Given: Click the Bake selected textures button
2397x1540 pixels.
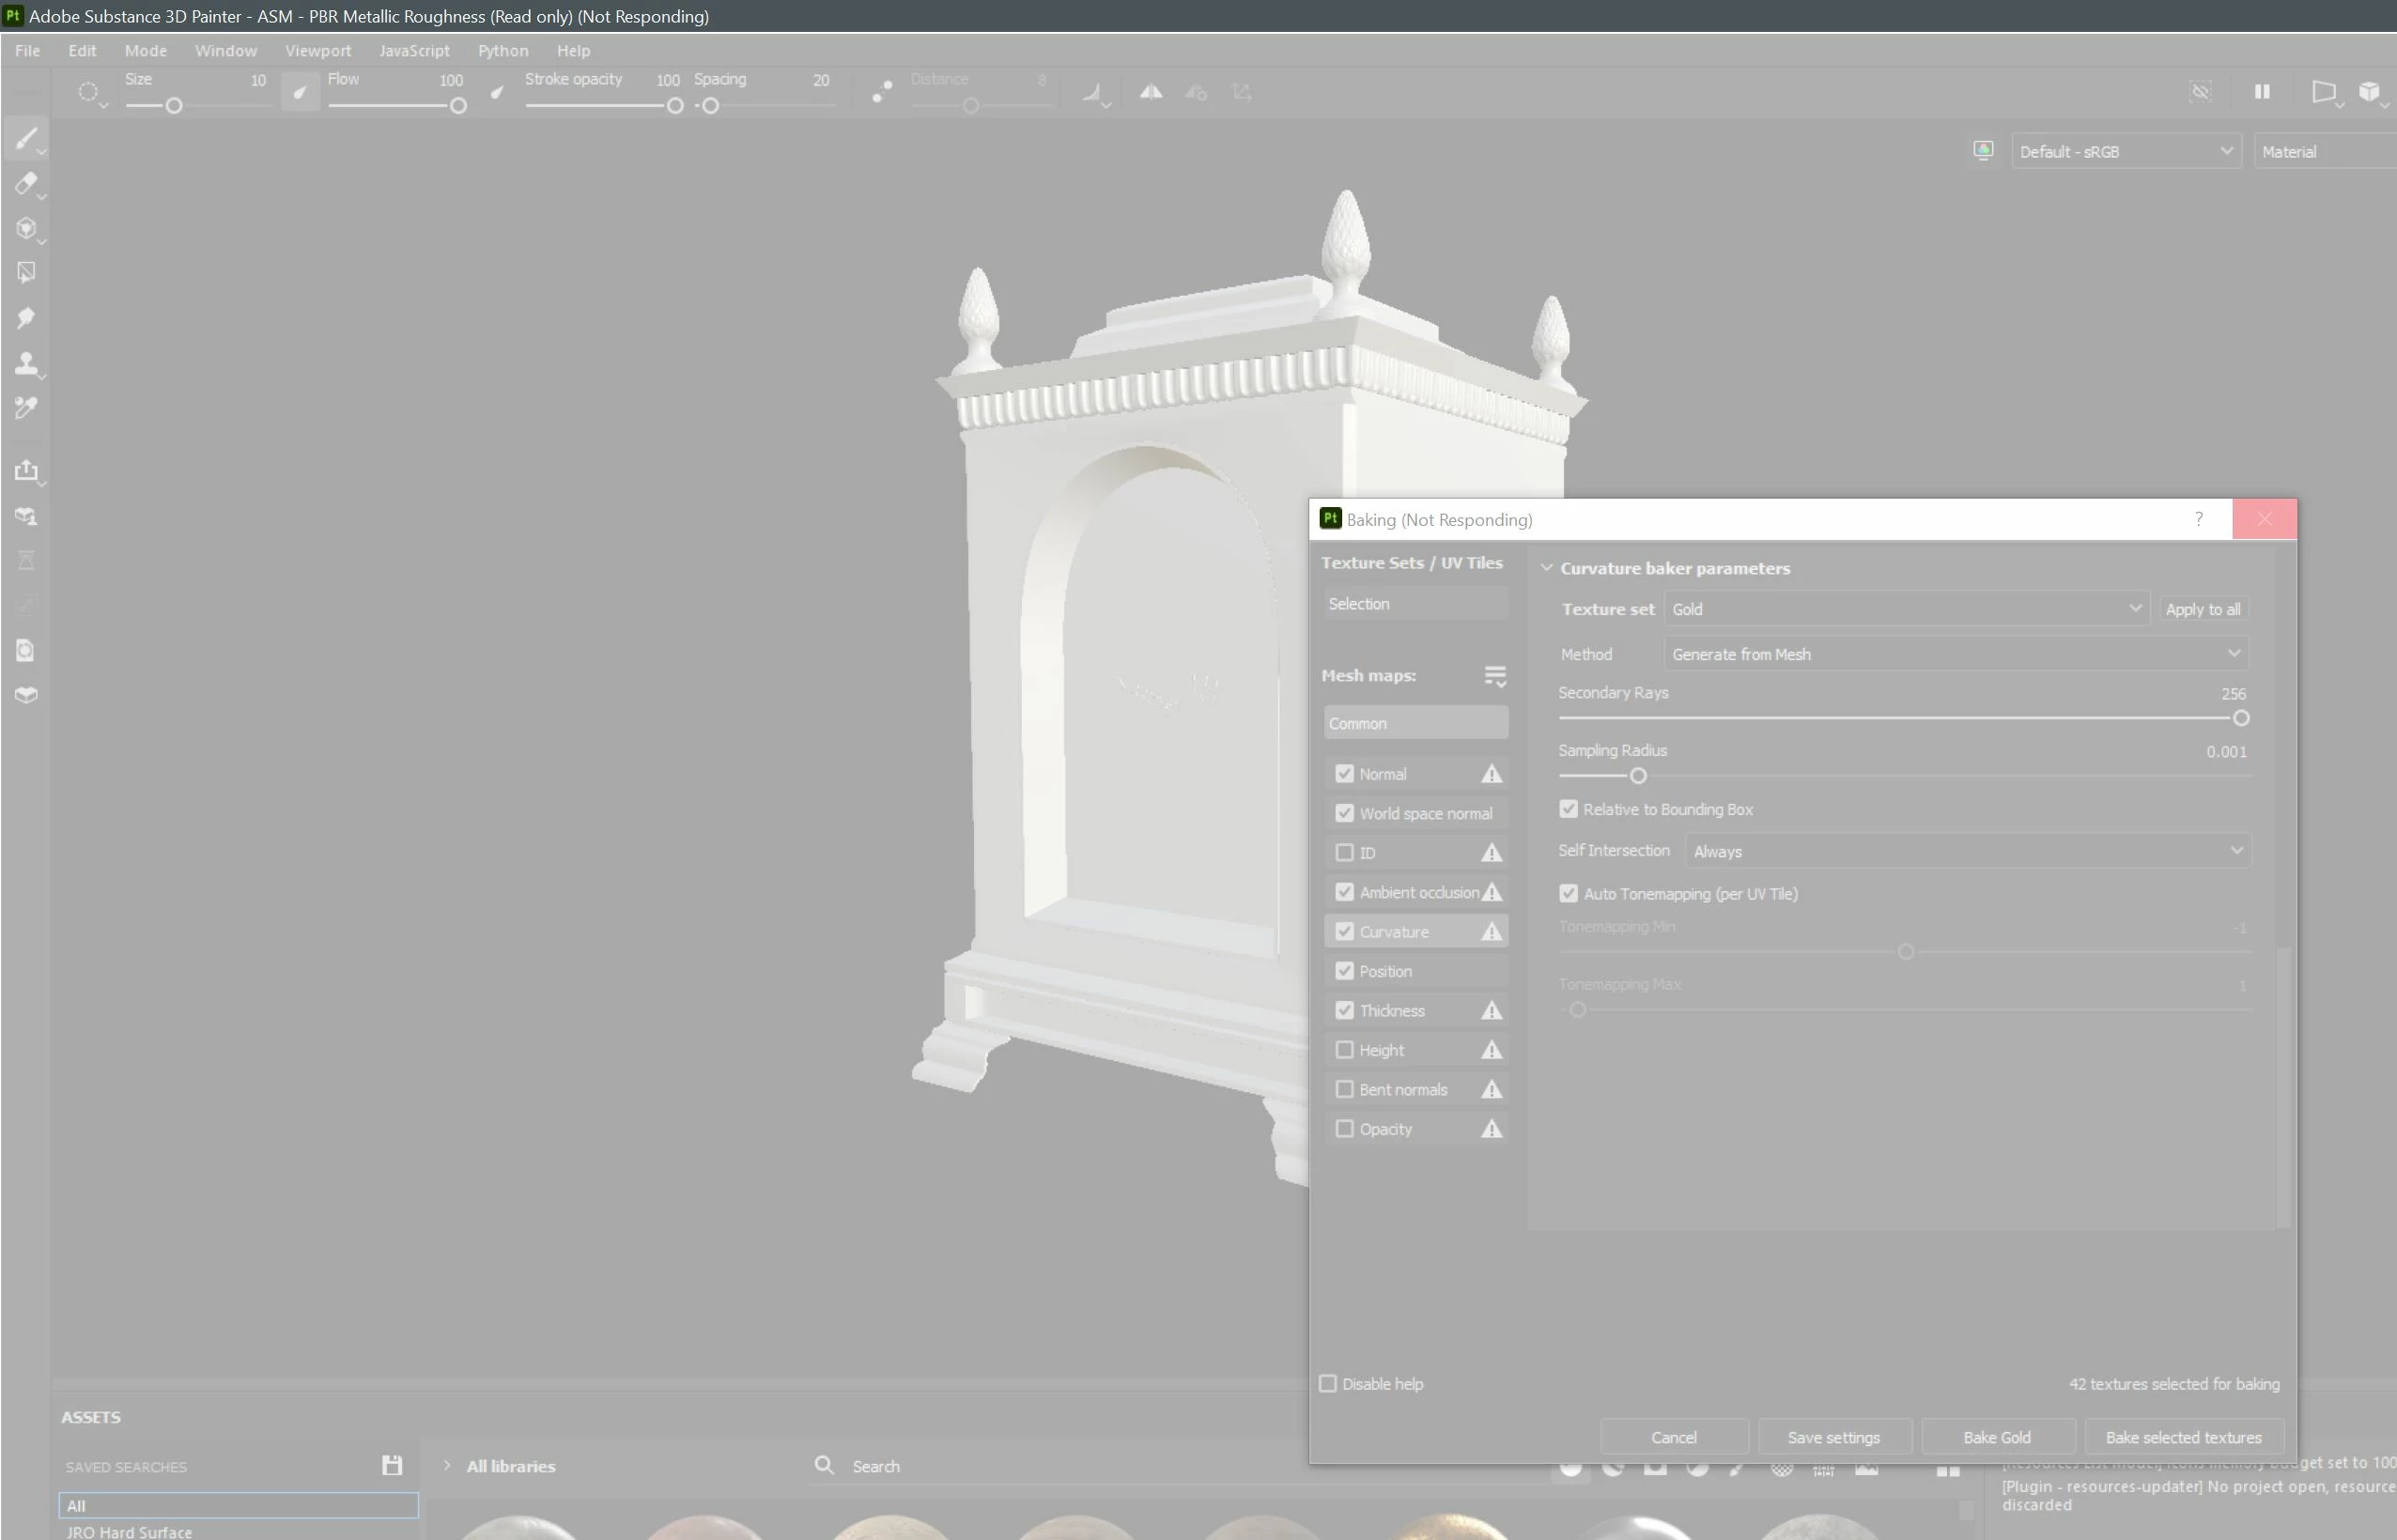Looking at the screenshot, I should pyautogui.click(x=2182, y=1437).
